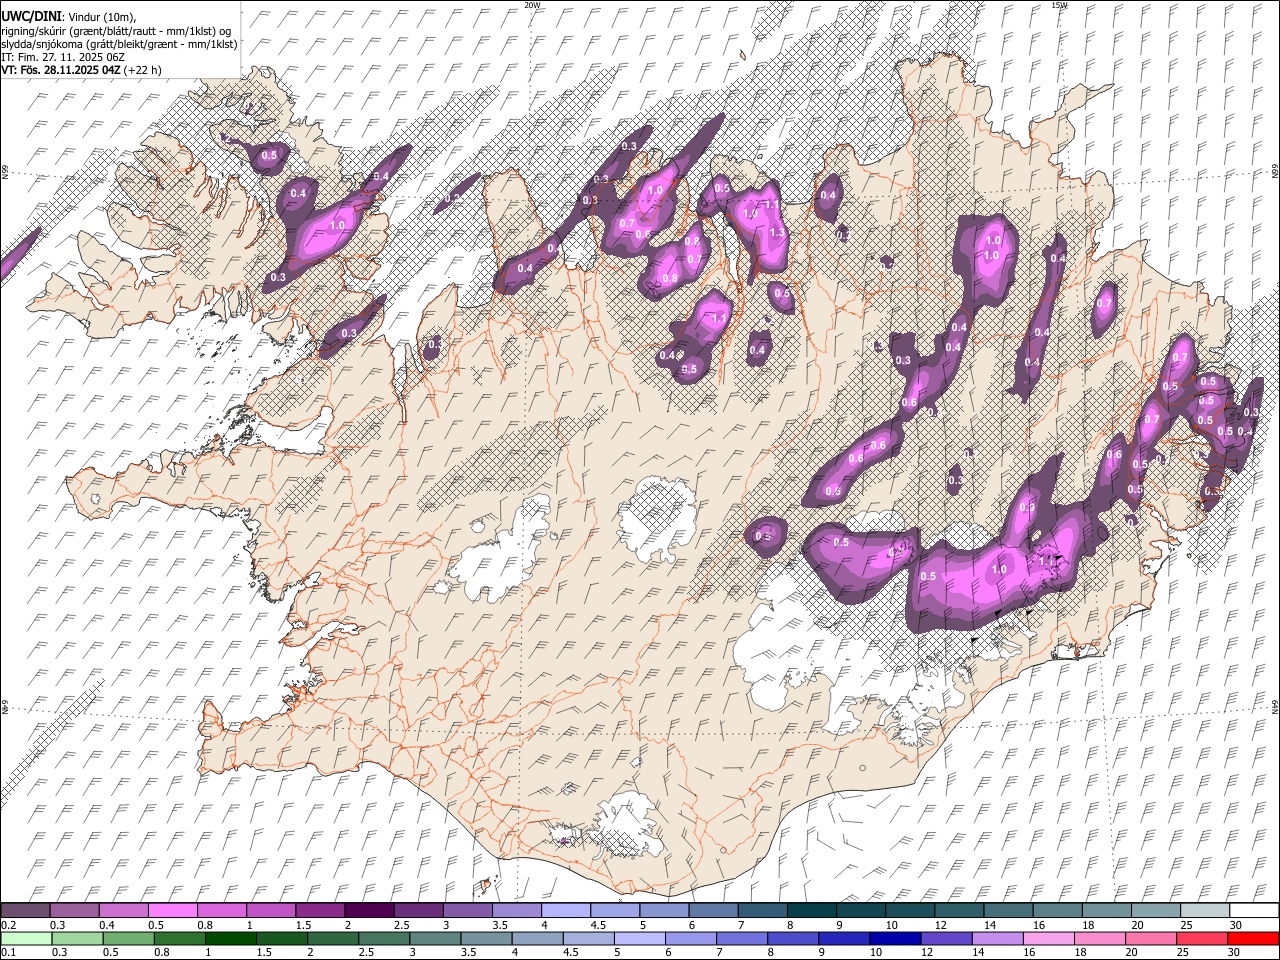Pick darkest purple 2 swatch in upper scale
The width and height of the screenshot is (1280, 960).
pyautogui.click(x=369, y=911)
